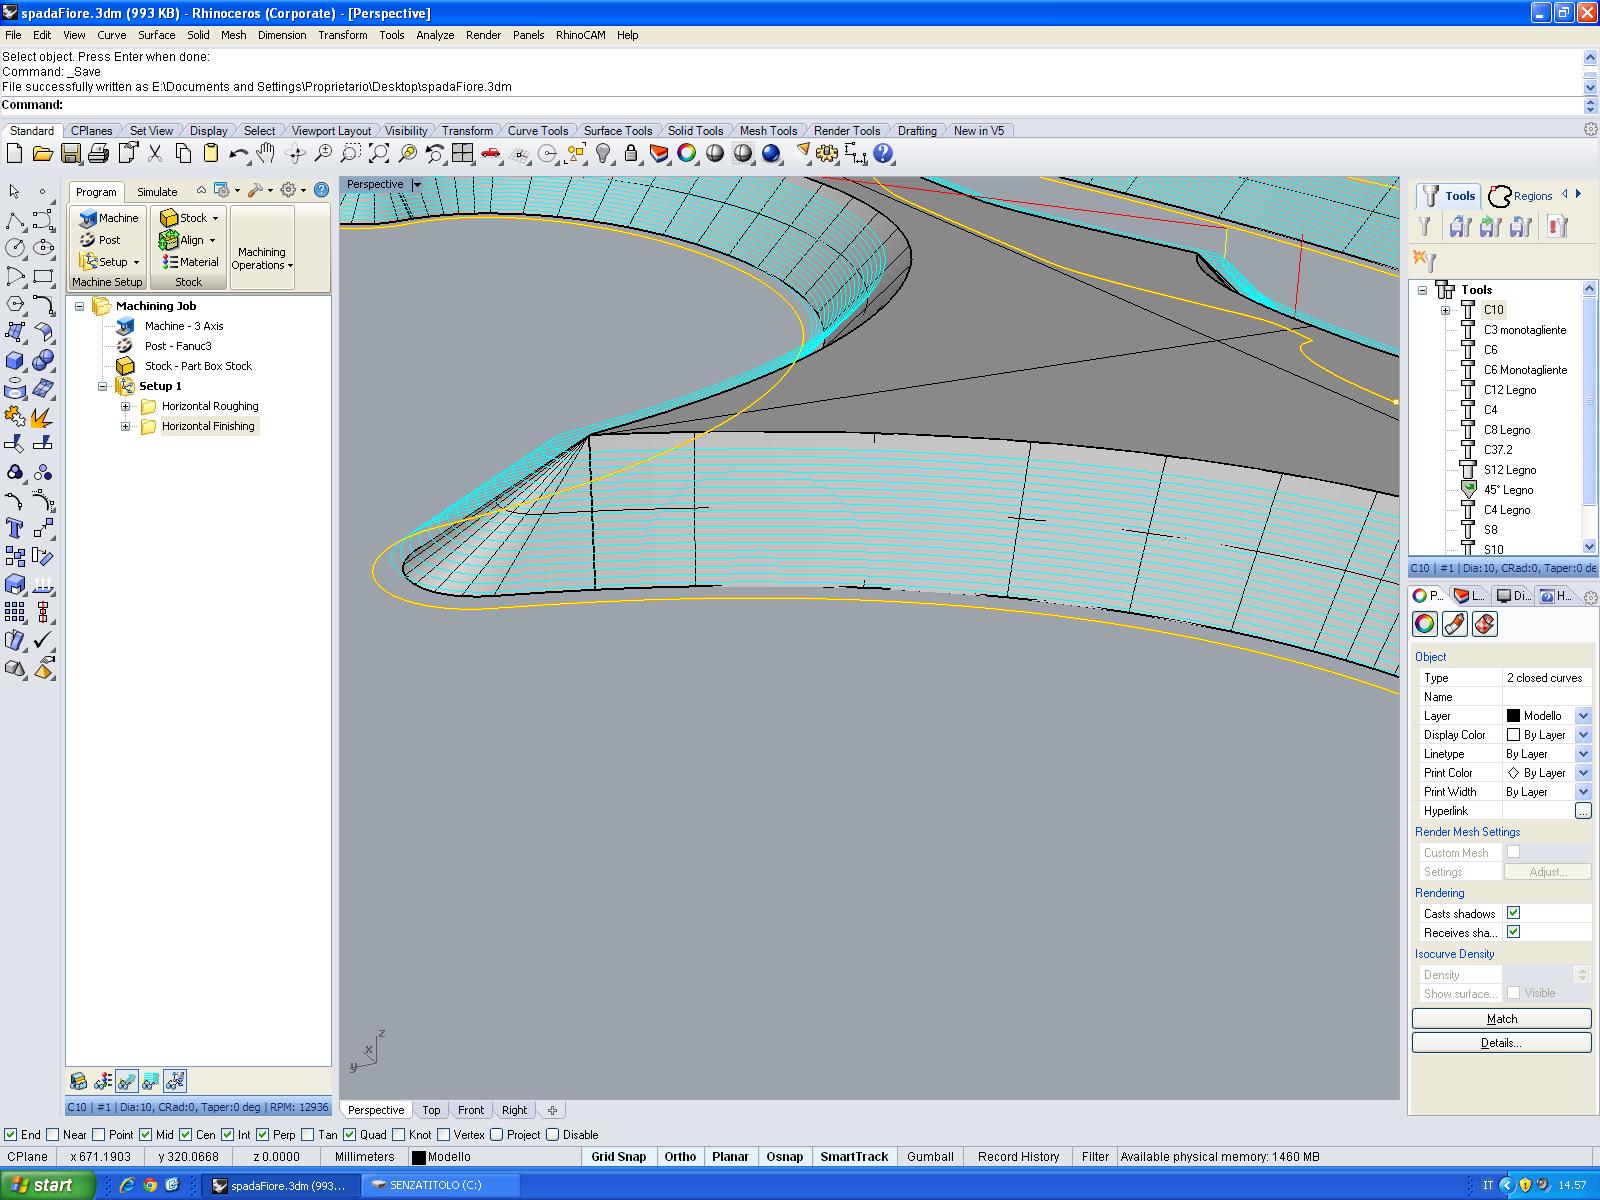1600x1200 pixels.
Task: Expand the Horizontal Roughing tree node
Action: (125, 406)
